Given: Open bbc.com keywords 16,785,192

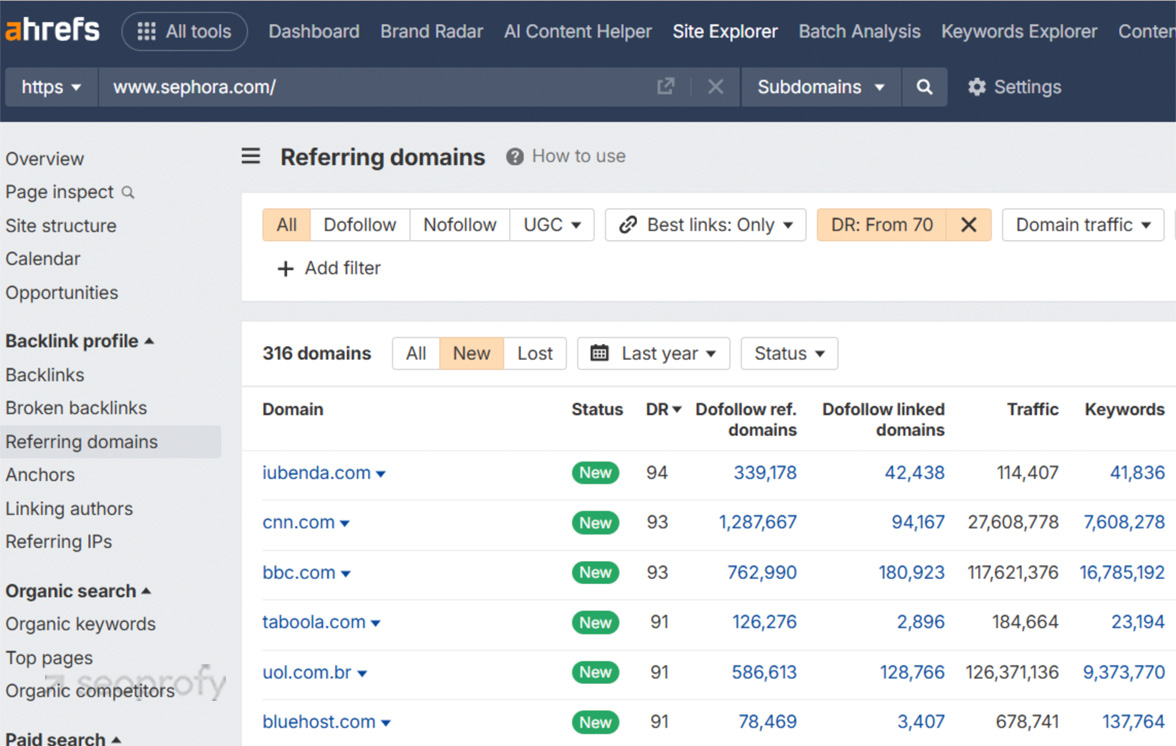Looking at the screenshot, I should pyautogui.click(x=1122, y=572).
